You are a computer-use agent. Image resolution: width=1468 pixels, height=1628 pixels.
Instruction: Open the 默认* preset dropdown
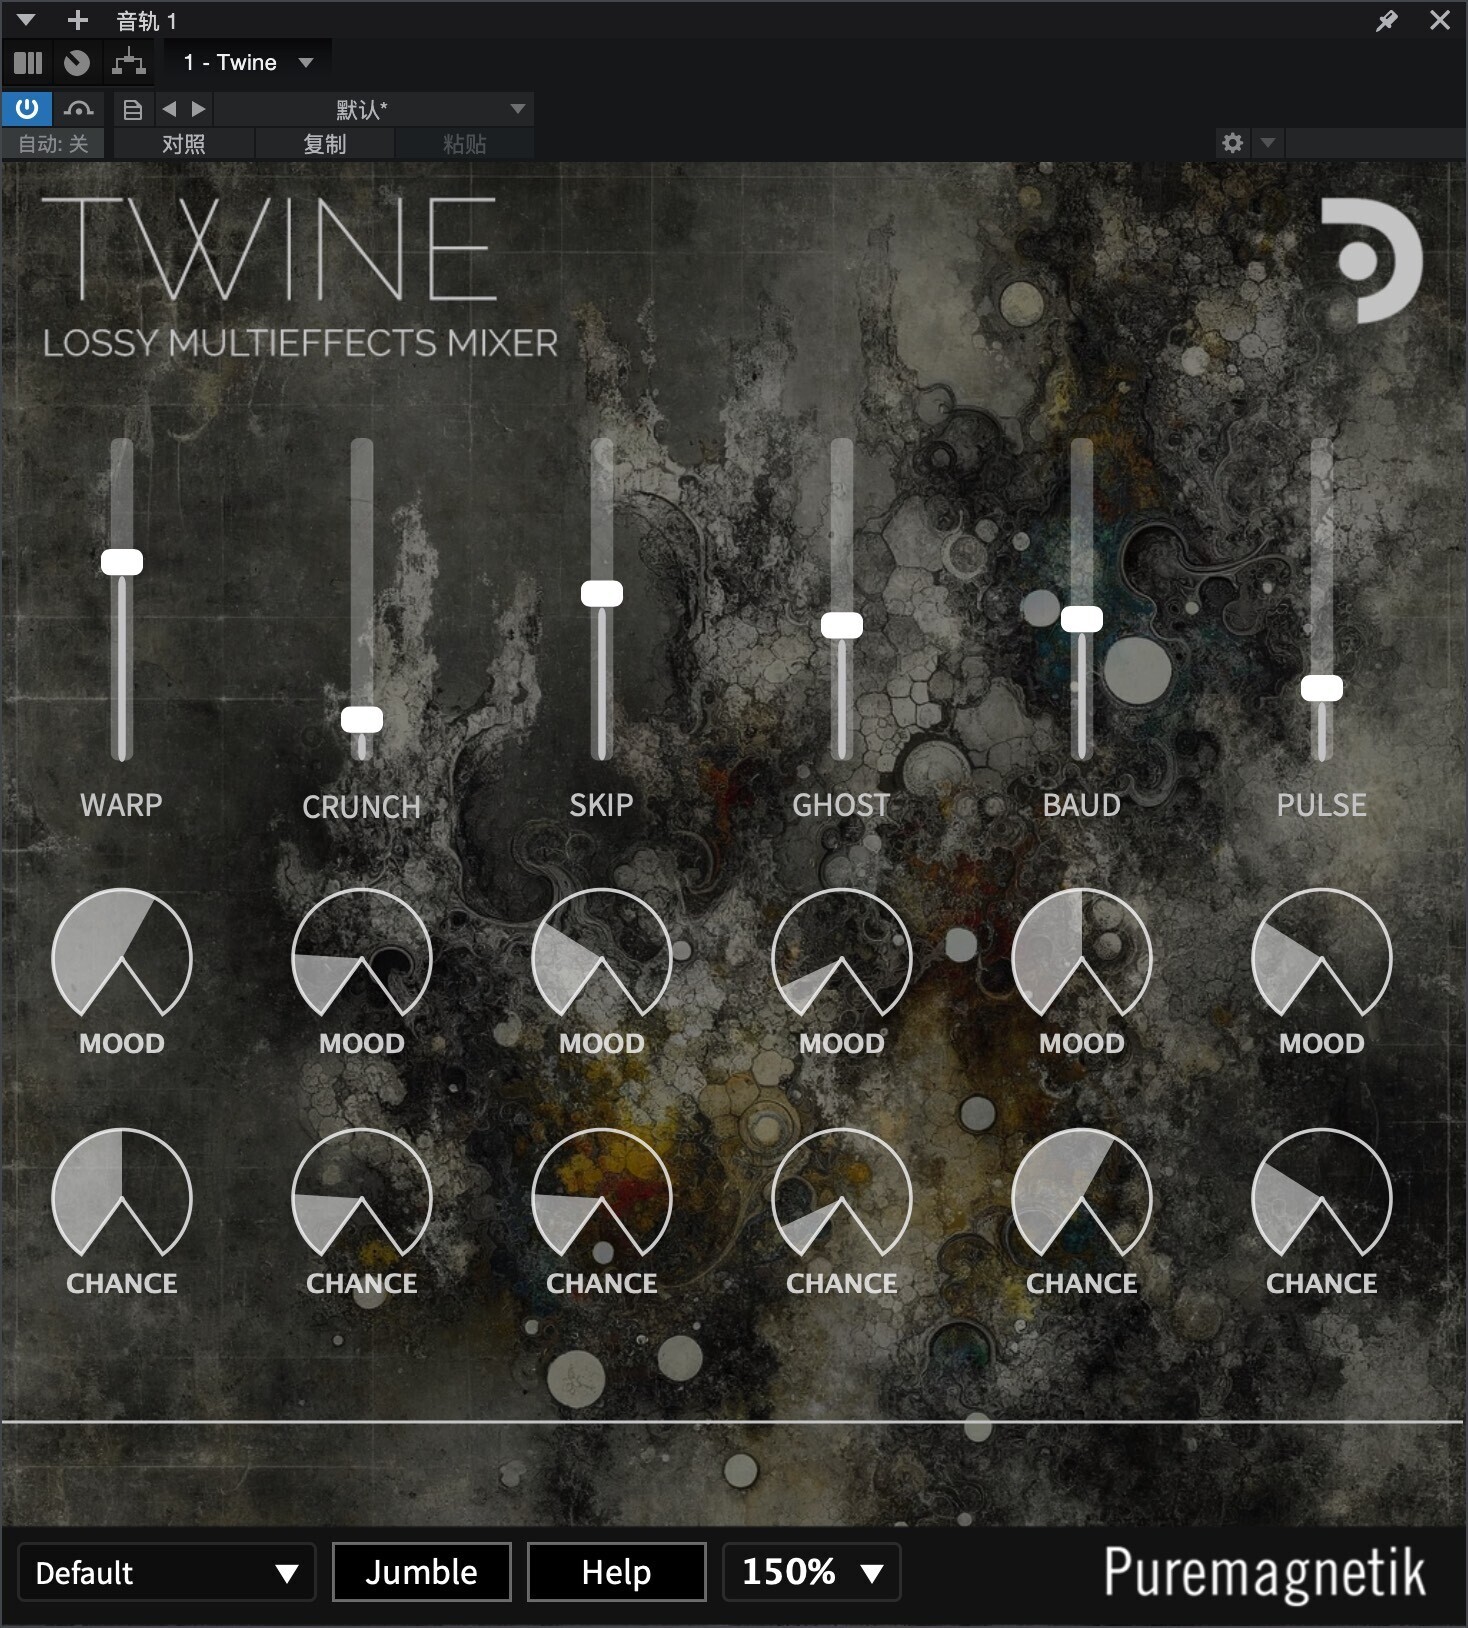coord(374,109)
